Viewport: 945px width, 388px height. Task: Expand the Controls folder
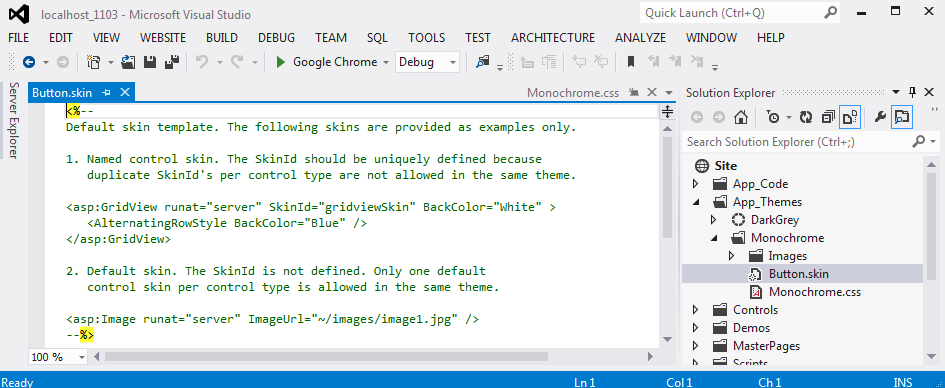pyautogui.click(x=695, y=310)
